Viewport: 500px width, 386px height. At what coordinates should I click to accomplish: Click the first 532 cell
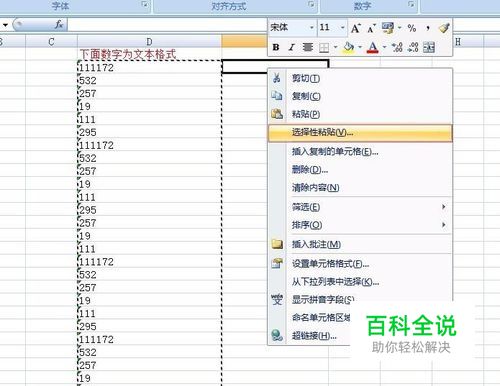pyautogui.click(x=149, y=80)
